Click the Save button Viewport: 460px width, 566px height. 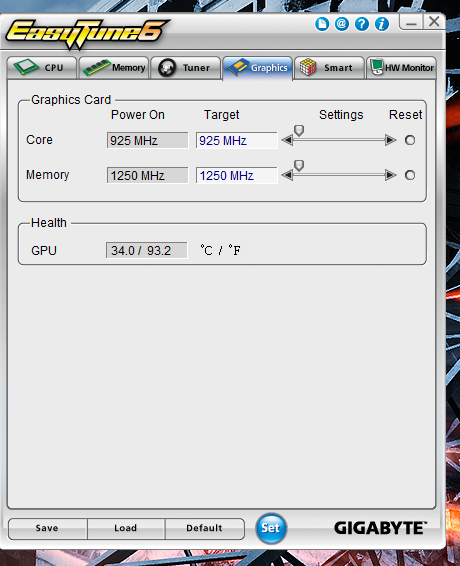[47, 528]
